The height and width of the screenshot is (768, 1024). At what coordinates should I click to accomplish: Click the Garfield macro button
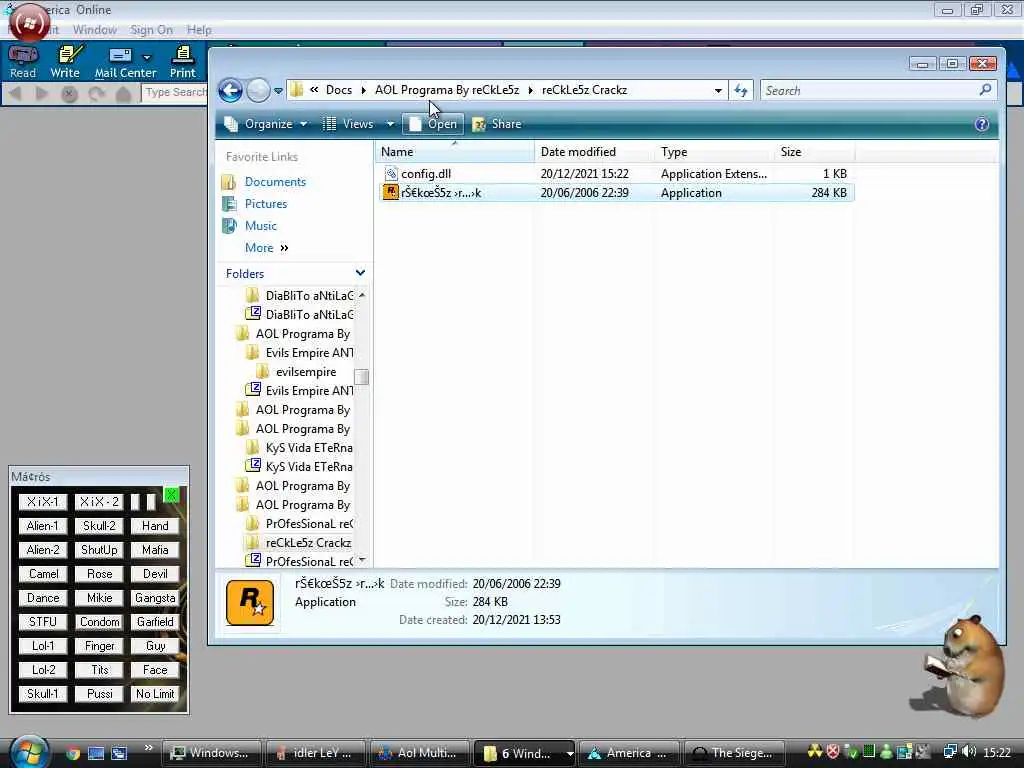point(155,622)
